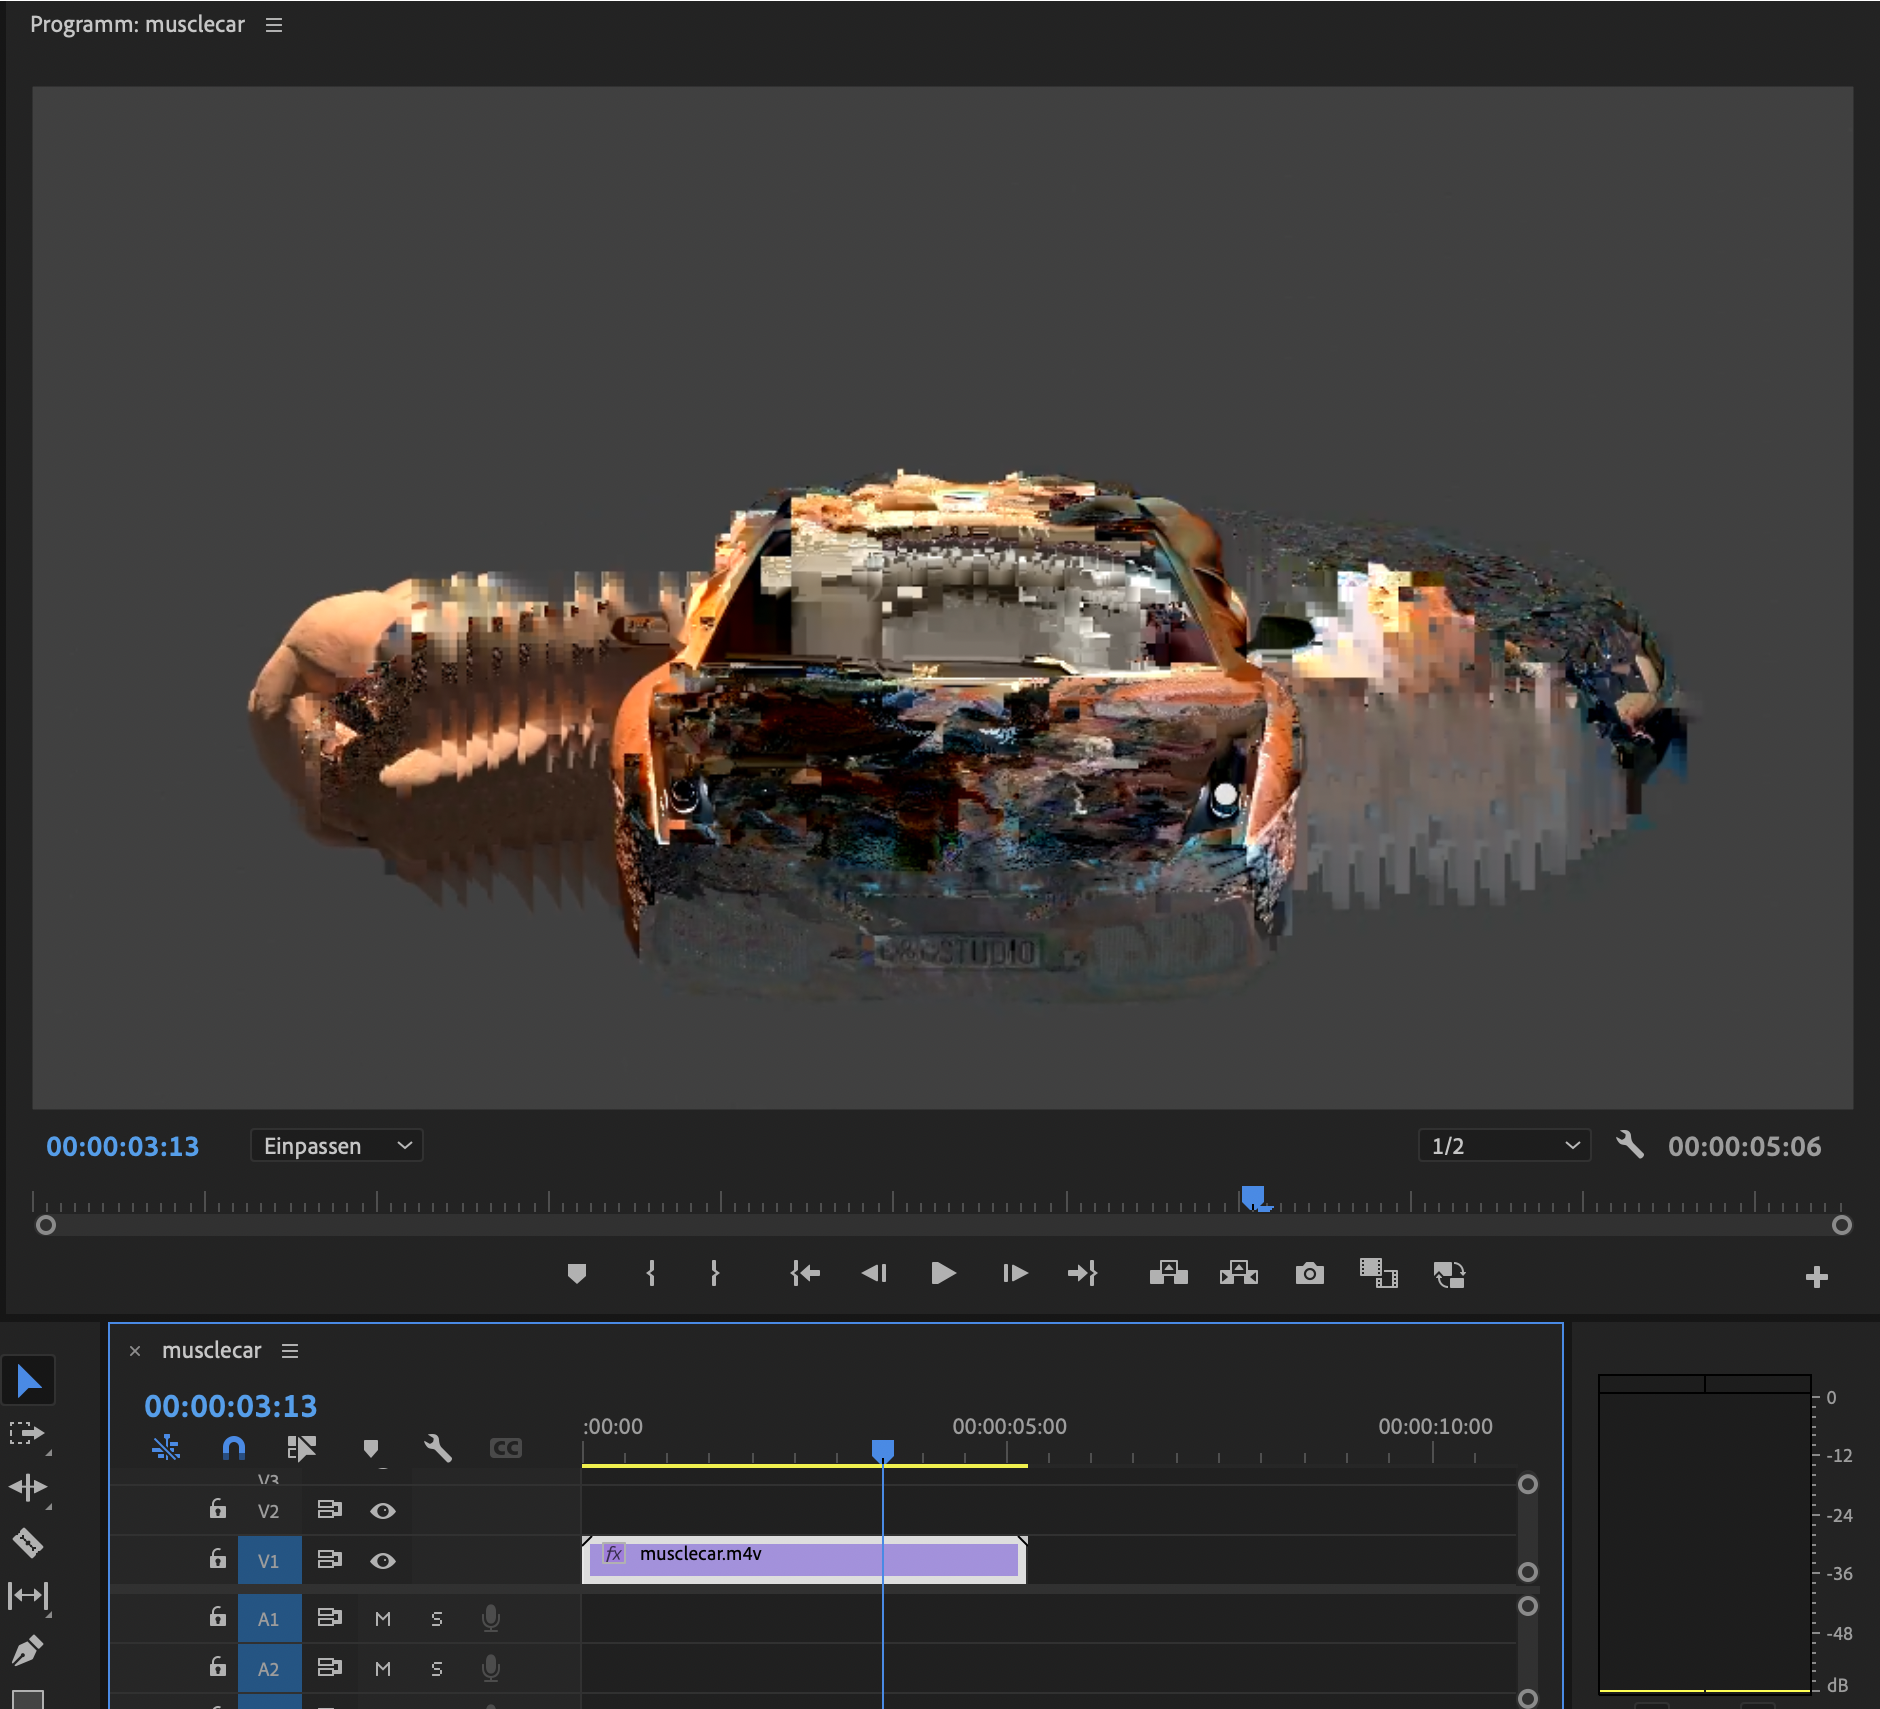Click the Mark In button
1880x1709 pixels.
tap(651, 1273)
